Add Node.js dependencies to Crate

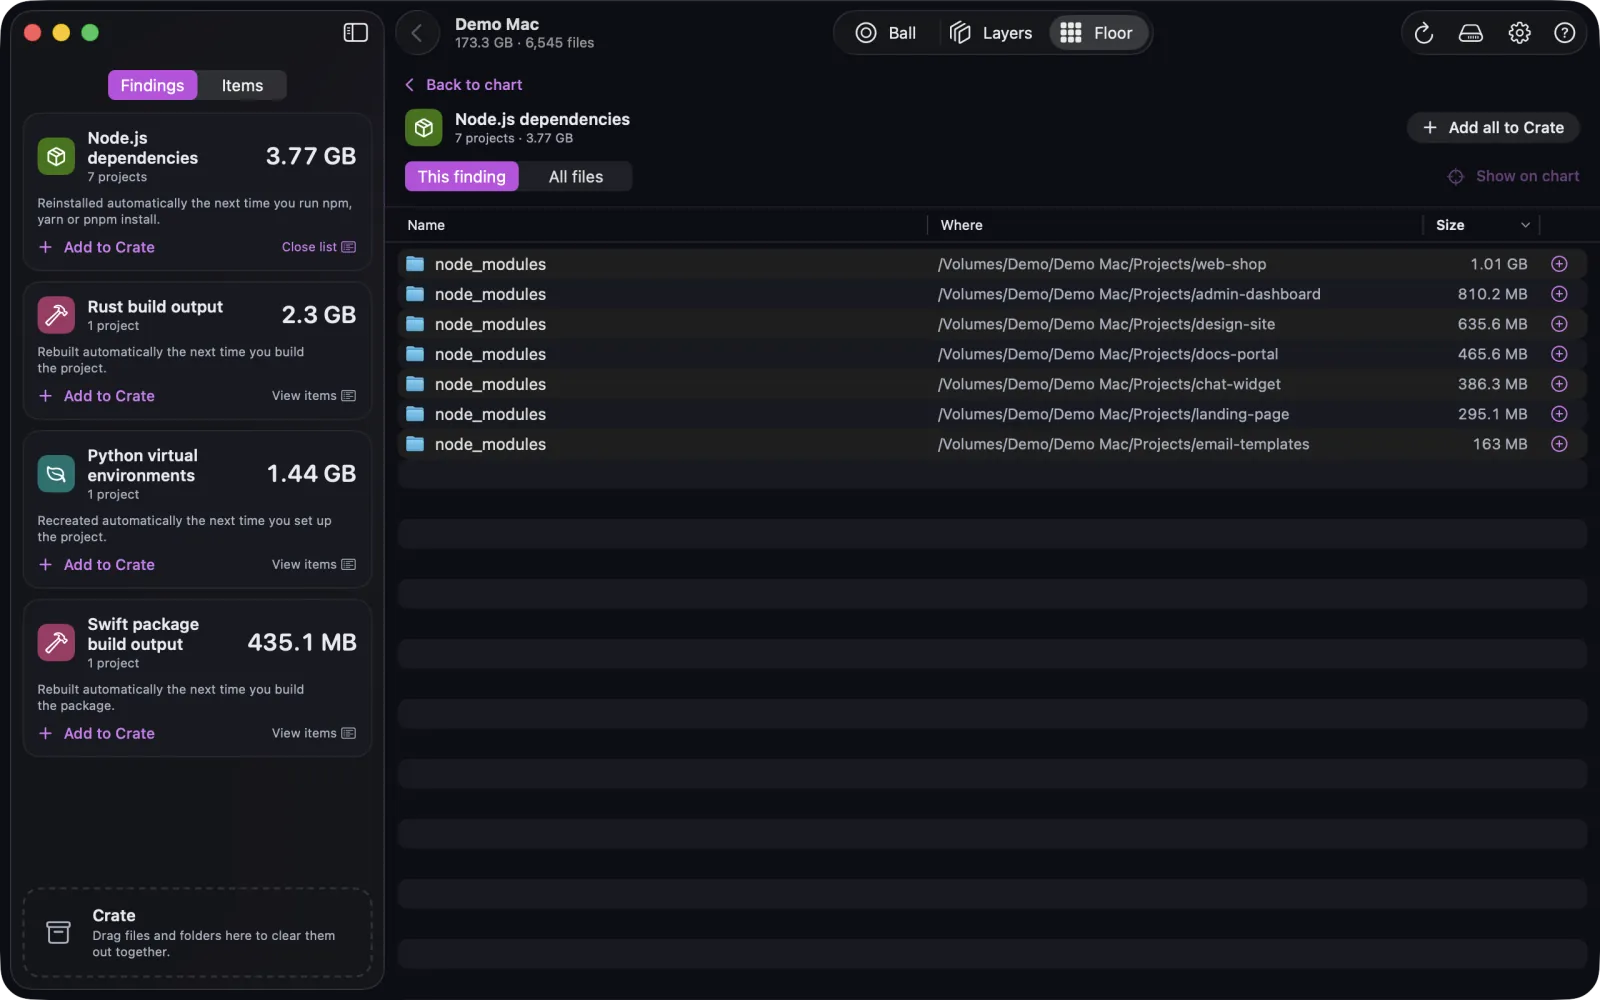click(97, 247)
